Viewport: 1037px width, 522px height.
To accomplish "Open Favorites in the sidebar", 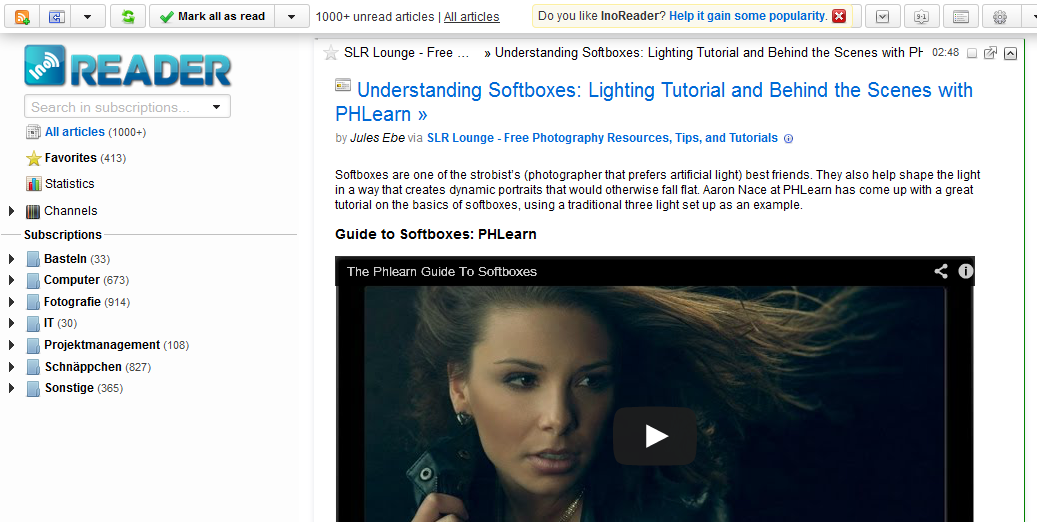I will tap(71, 157).
